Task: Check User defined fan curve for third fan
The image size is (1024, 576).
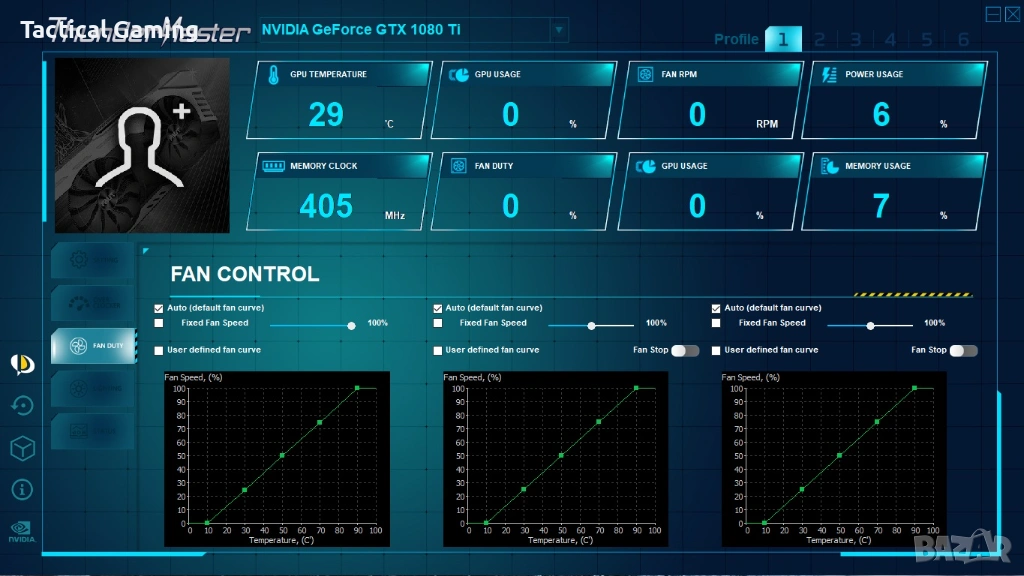Action: (716, 350)
